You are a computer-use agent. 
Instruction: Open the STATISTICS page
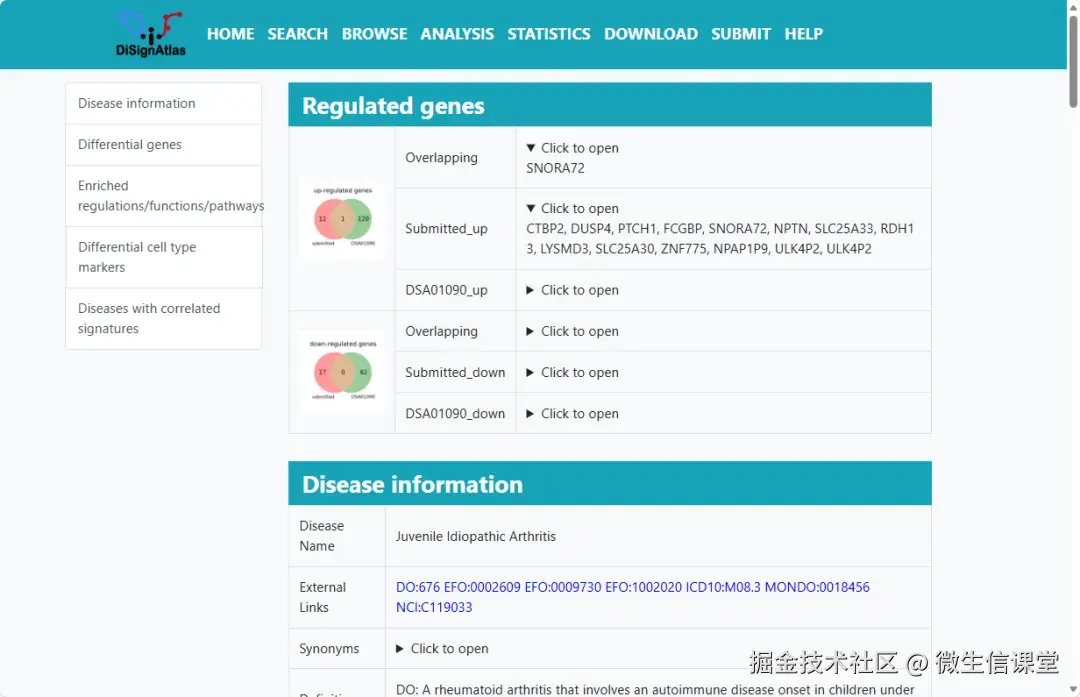pos(548,34)
